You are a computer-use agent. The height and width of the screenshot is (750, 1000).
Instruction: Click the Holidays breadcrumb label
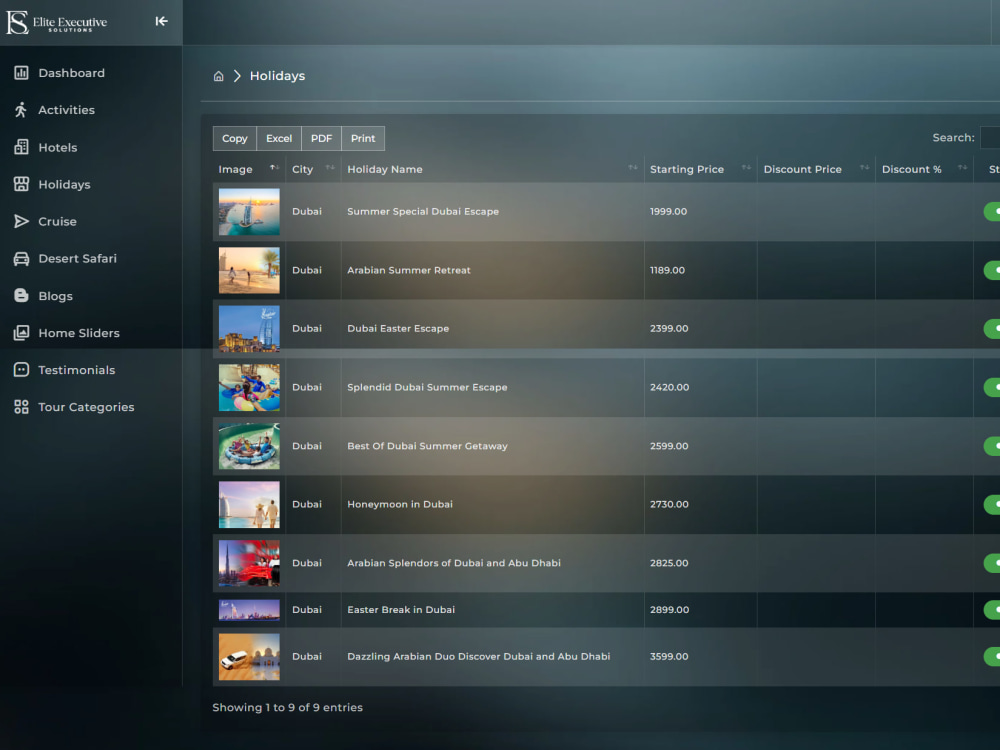tap(277, 76)
